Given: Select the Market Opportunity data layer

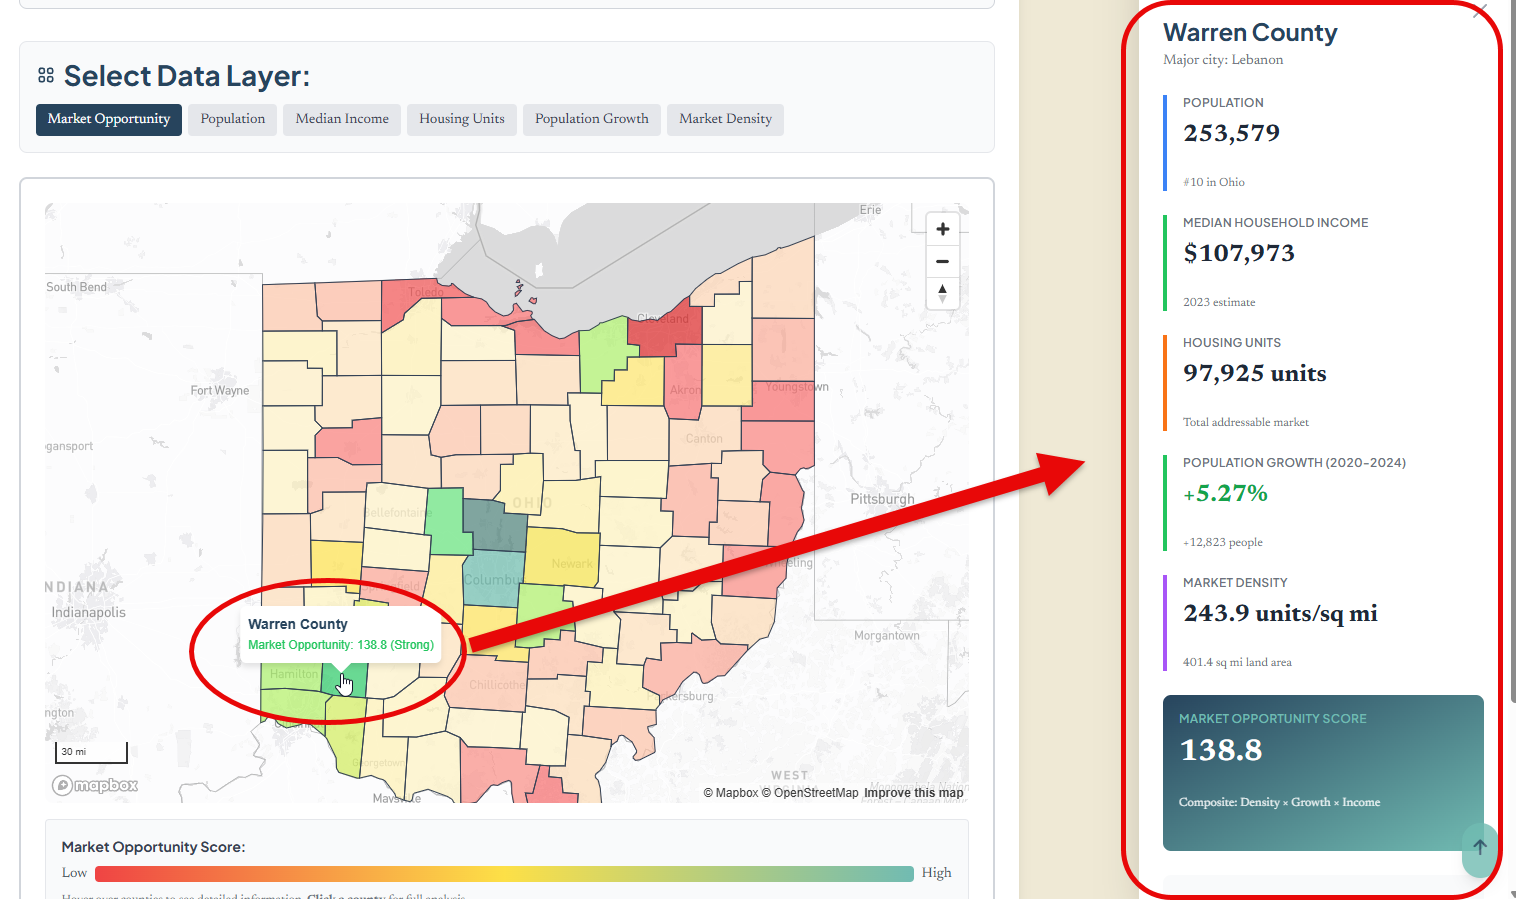Looking at the screenshot, I should [109, 119].
